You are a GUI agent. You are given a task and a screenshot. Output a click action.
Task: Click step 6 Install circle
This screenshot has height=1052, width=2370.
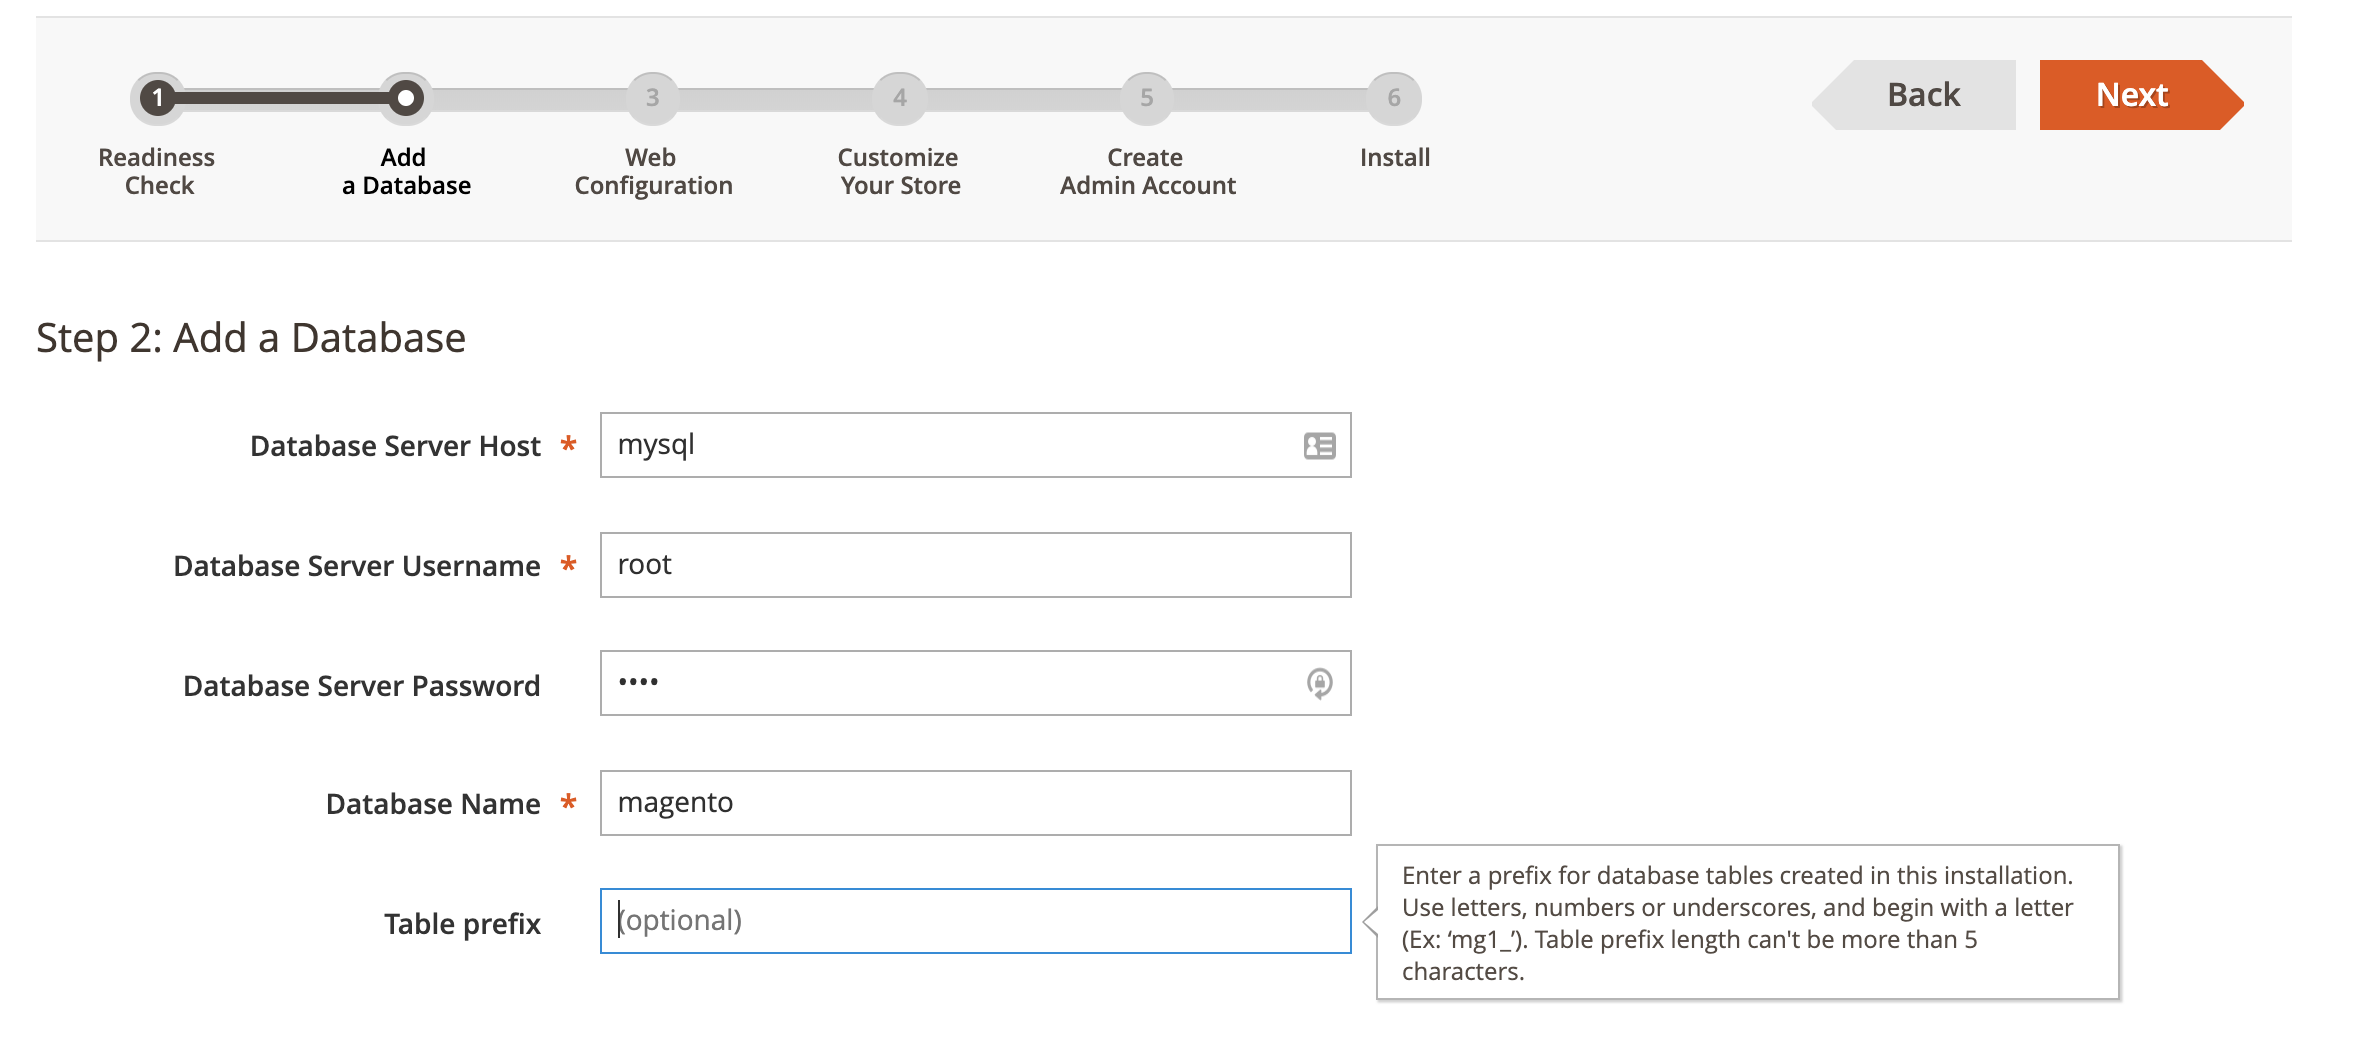click(1394, 98)
